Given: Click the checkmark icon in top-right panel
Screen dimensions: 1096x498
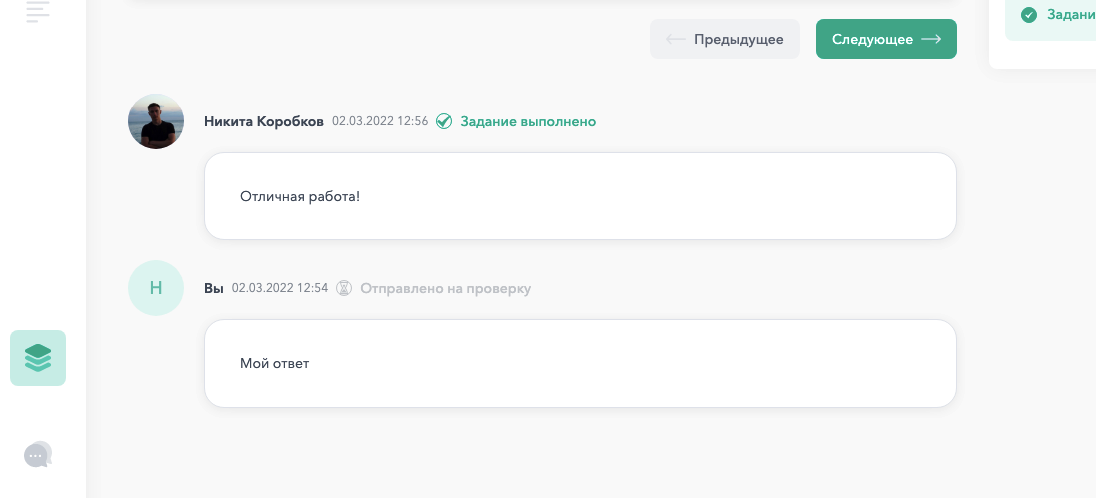Looking at the screenshot, I should pyautogui.click(x=1028, y=15).
